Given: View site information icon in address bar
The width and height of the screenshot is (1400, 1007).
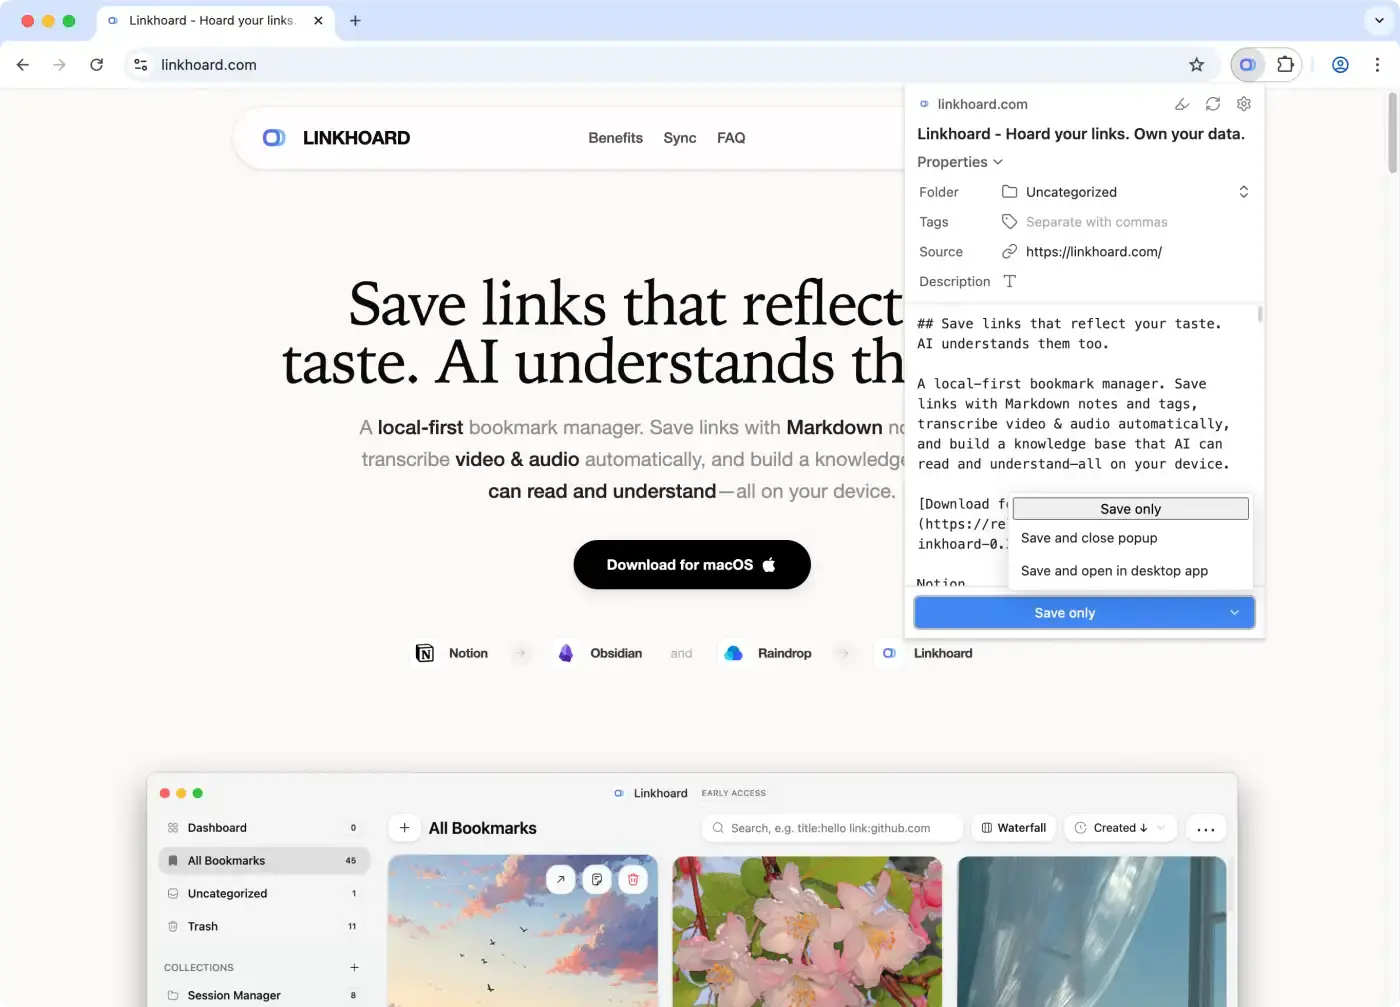Looking at the screenshot, I should coord(141,65).
